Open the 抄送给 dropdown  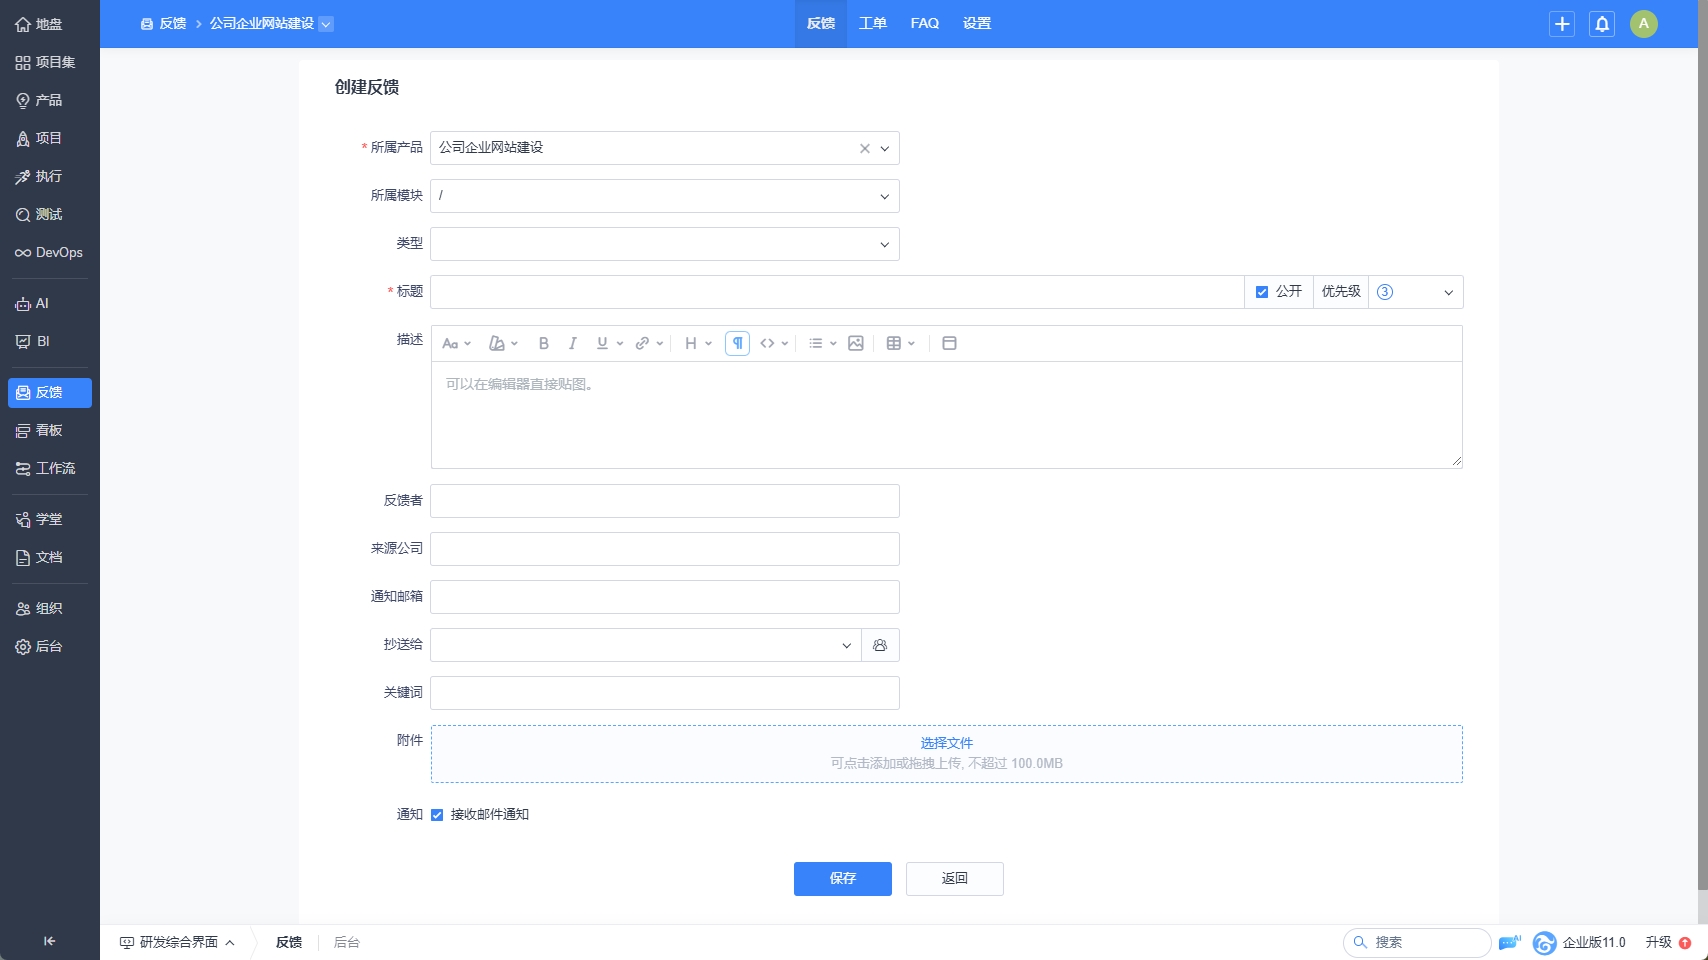click(646, 645)
